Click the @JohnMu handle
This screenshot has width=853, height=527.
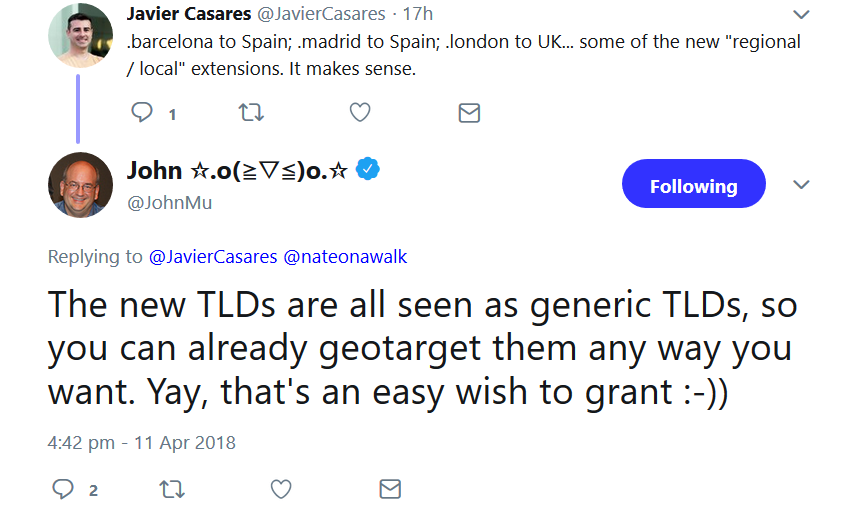click(169, 203)
